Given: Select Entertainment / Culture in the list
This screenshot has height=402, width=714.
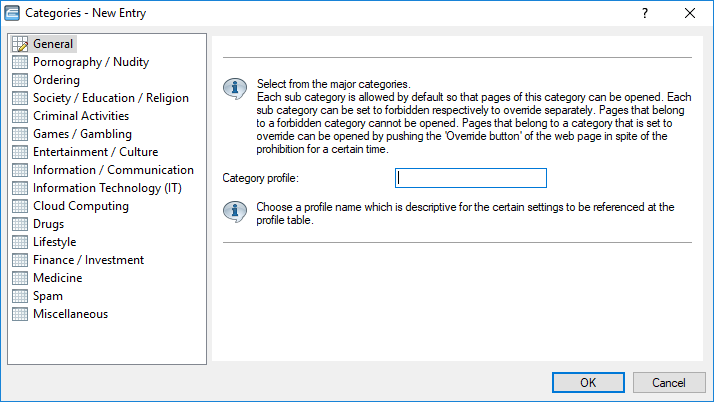Looking at the screenshot, I should tap(96, 152).
